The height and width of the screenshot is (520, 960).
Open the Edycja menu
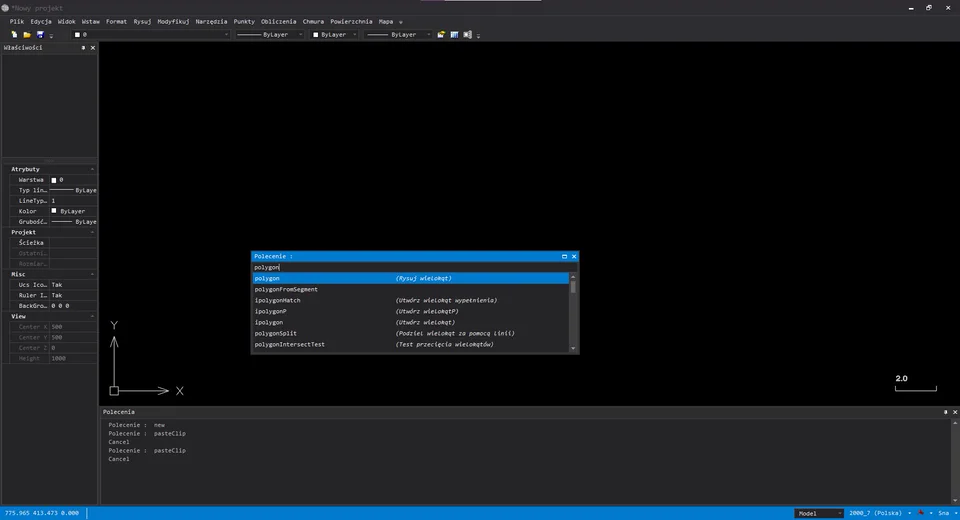pyautogui.click(x=41, y=21)
